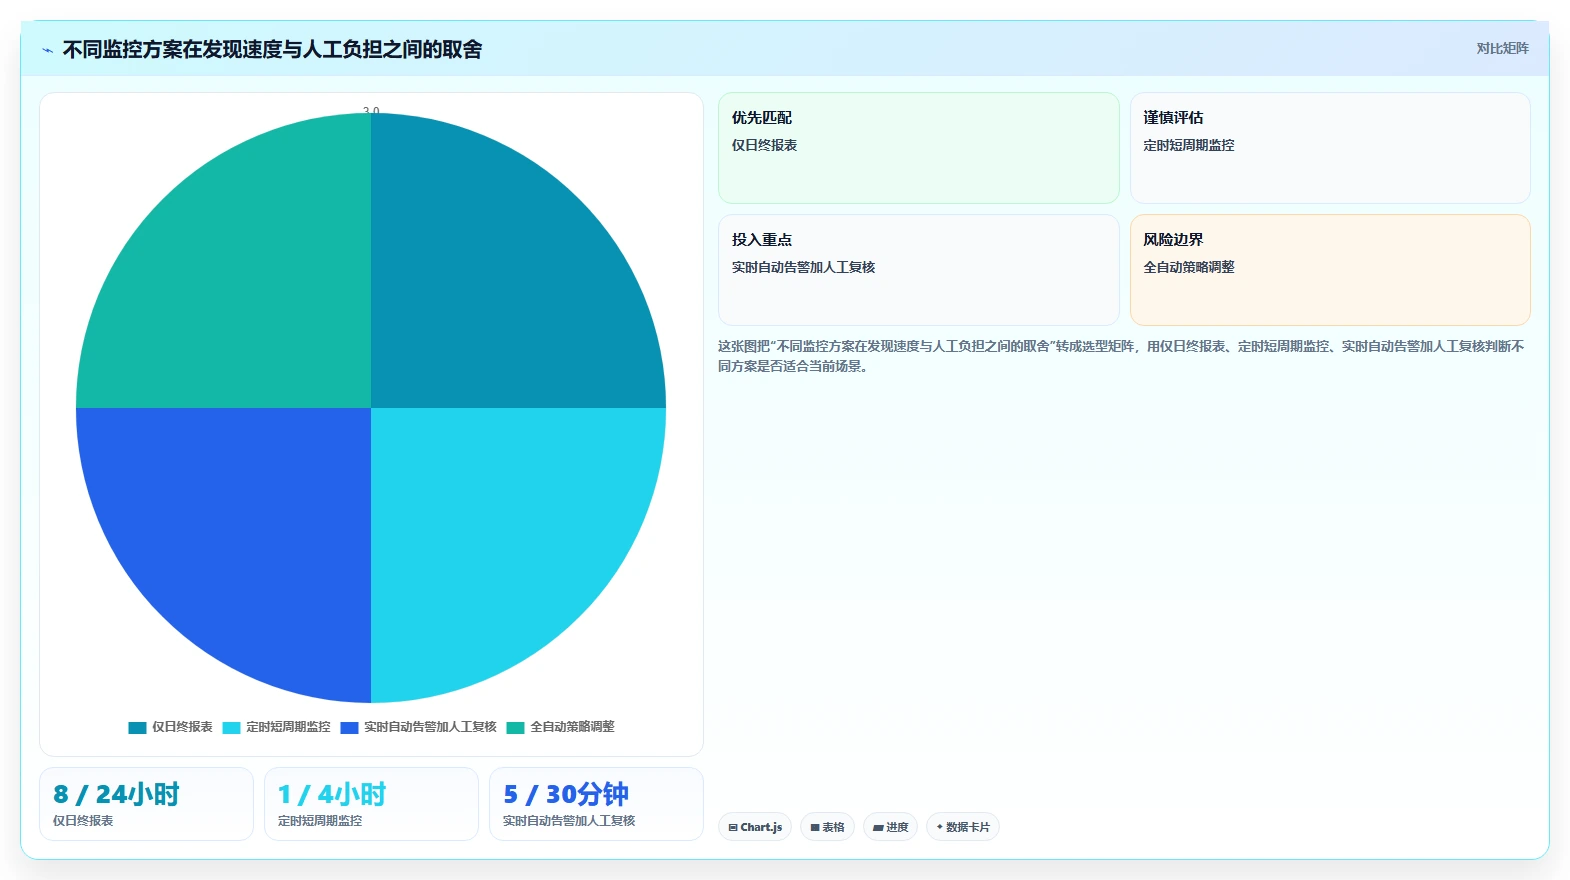The height and width of the screenshot is (880, 1570).
Task: Click the 3.0 axis label above the pie
Action: (x=371, y=110)
